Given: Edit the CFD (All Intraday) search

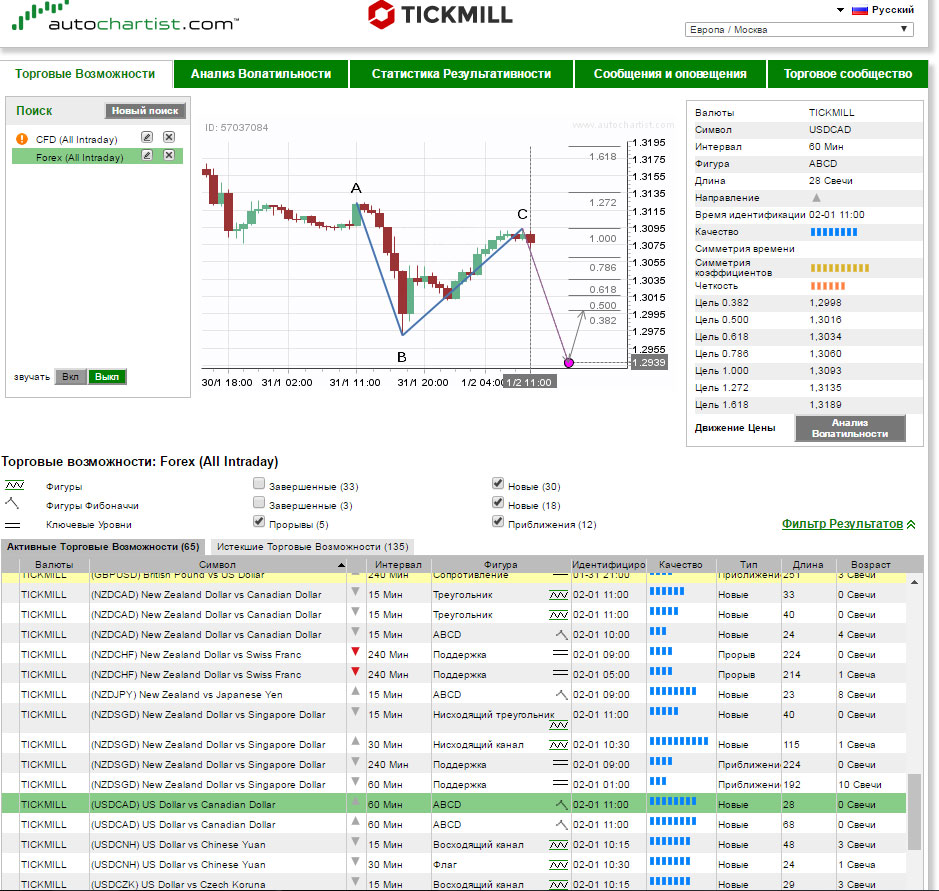Looking at the screenshot, I should point(147,137).
